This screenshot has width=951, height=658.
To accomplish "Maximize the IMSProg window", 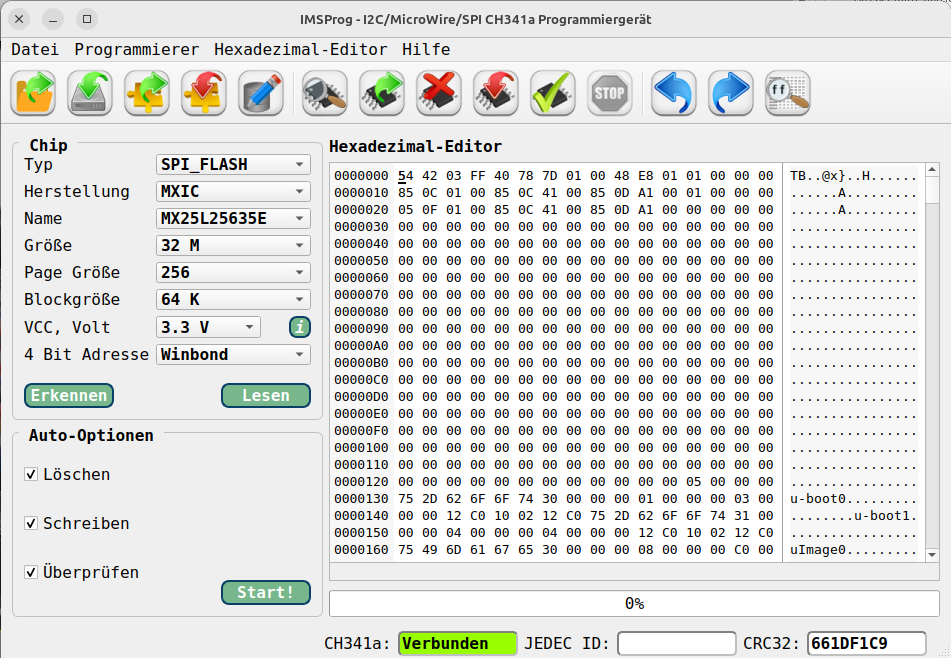I will click(x=87, y=19).
